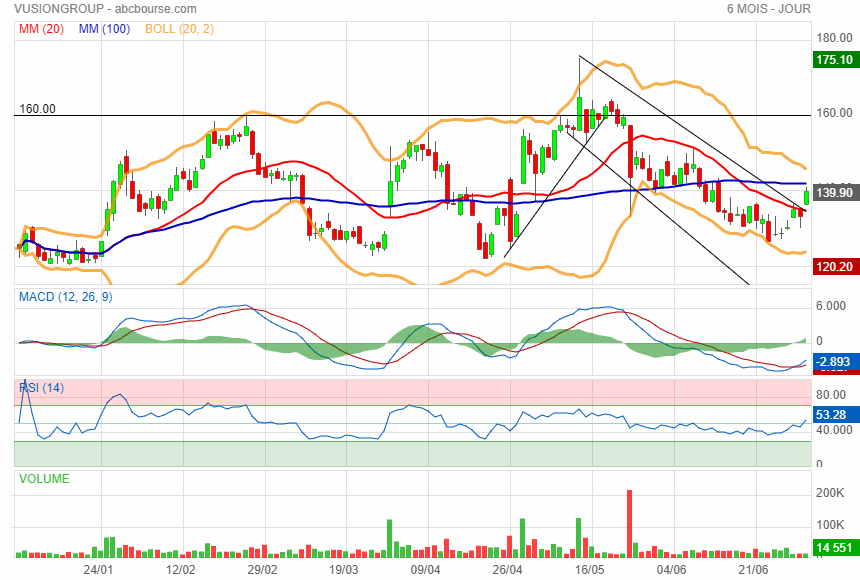
Task: Click the green 14 551 volume tag
Action: point(833,548)
